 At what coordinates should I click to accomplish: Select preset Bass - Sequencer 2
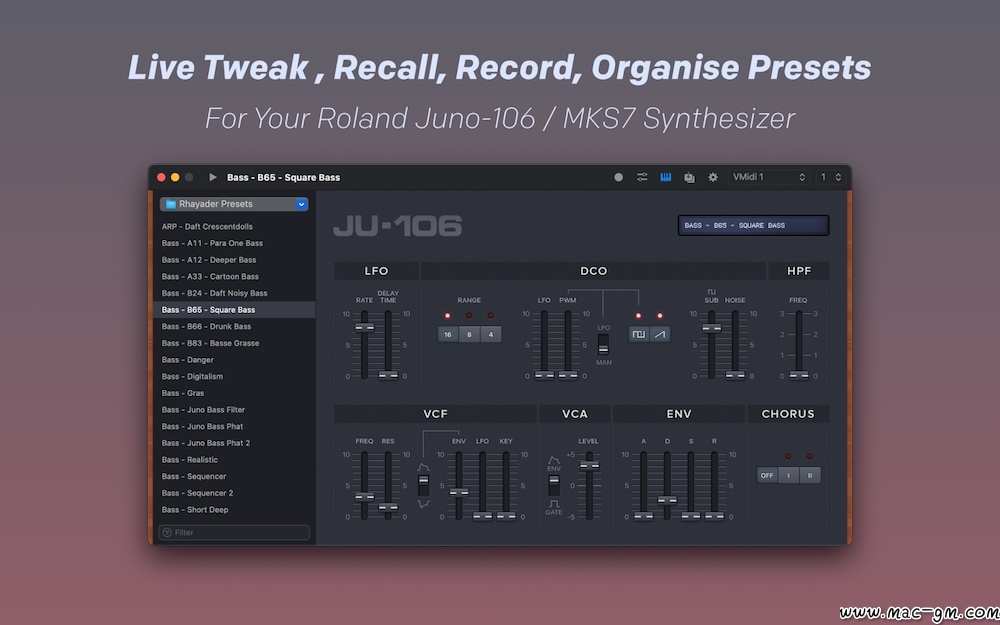click(x=234, y=493)
